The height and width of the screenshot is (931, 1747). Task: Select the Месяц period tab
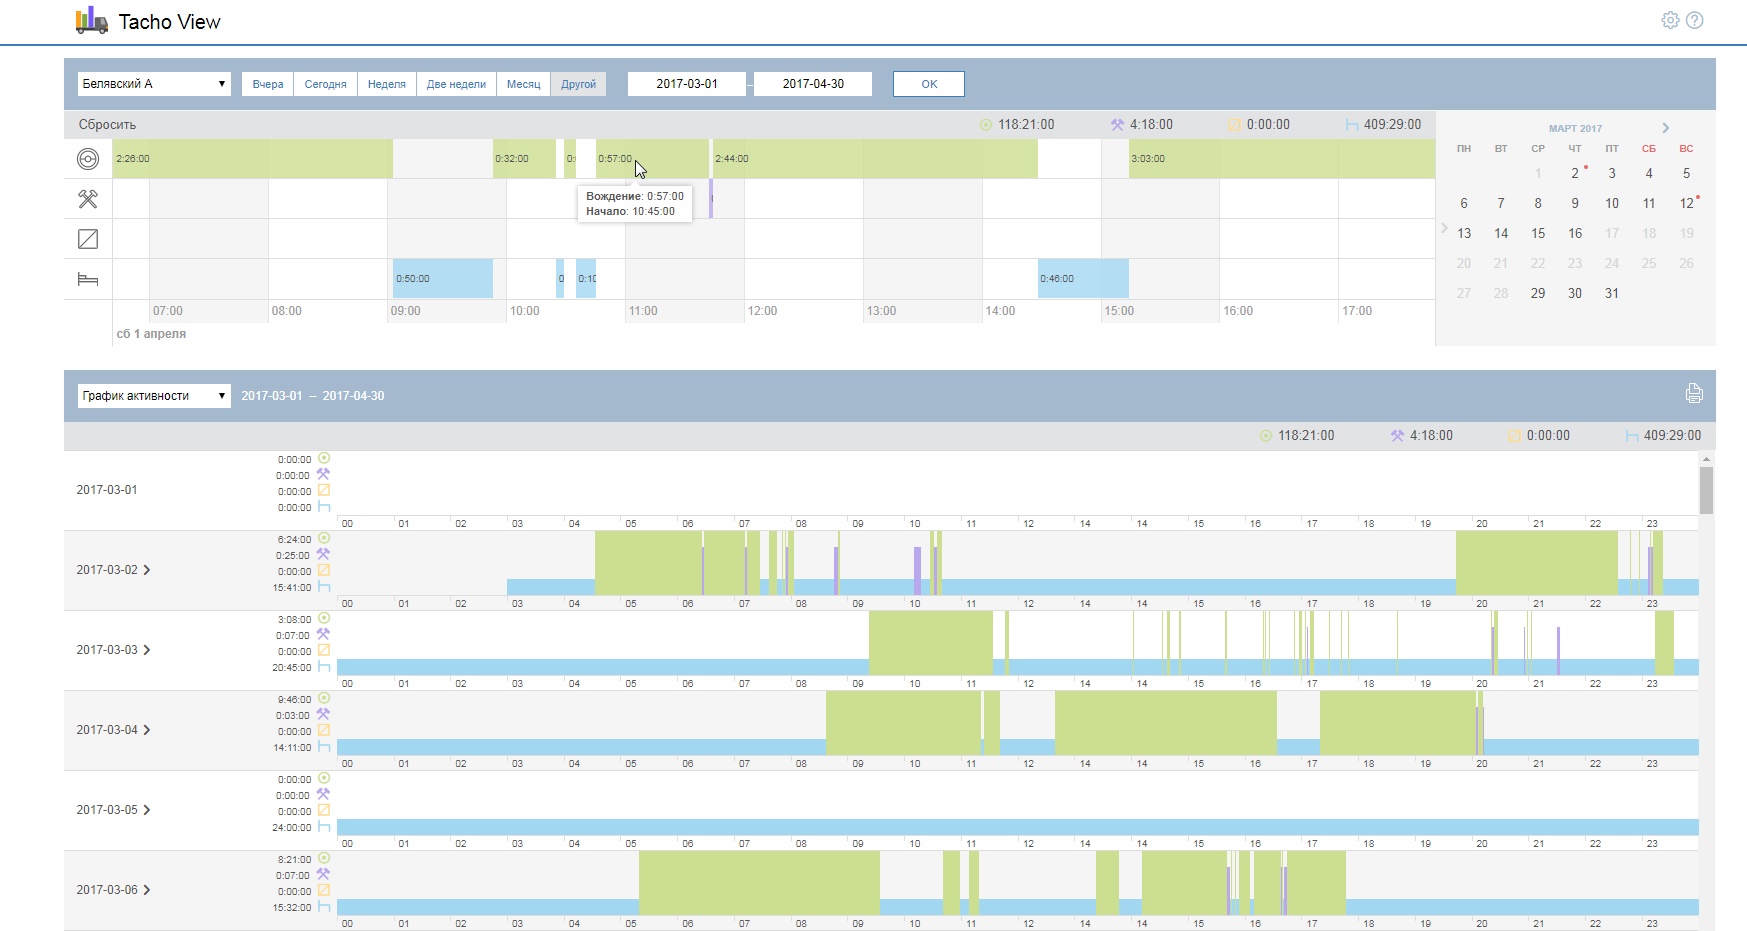[523, 84]
